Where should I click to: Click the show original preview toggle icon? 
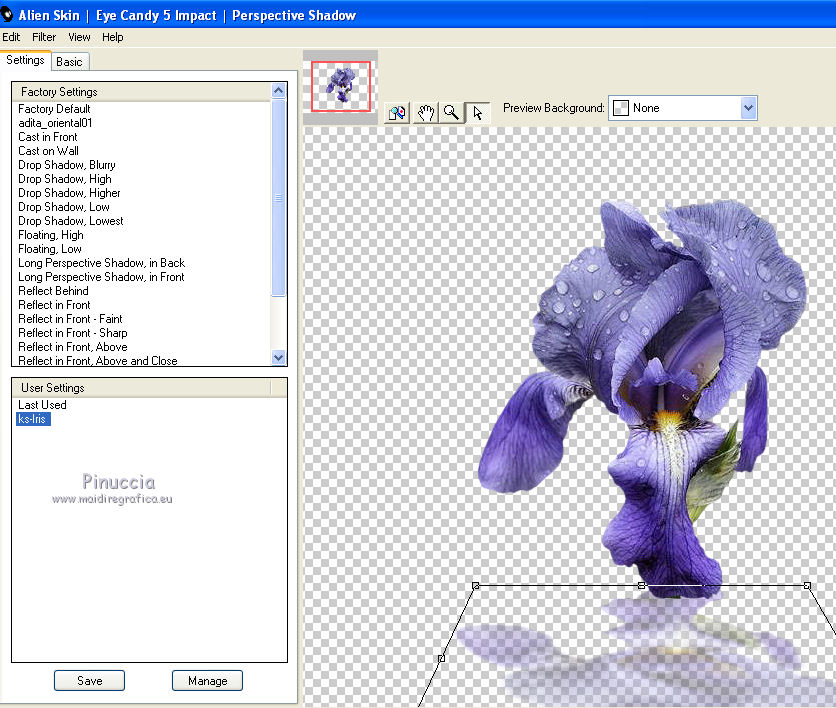397,112
